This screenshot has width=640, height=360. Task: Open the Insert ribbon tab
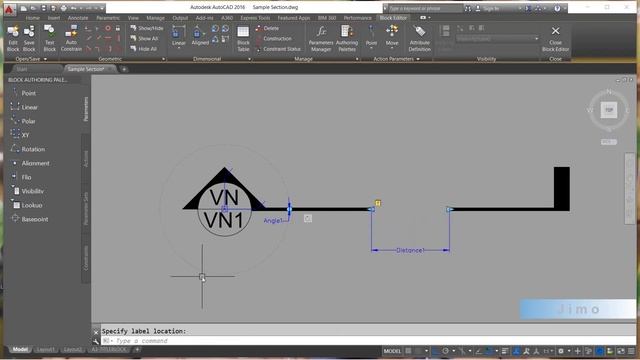click(54, 18)
